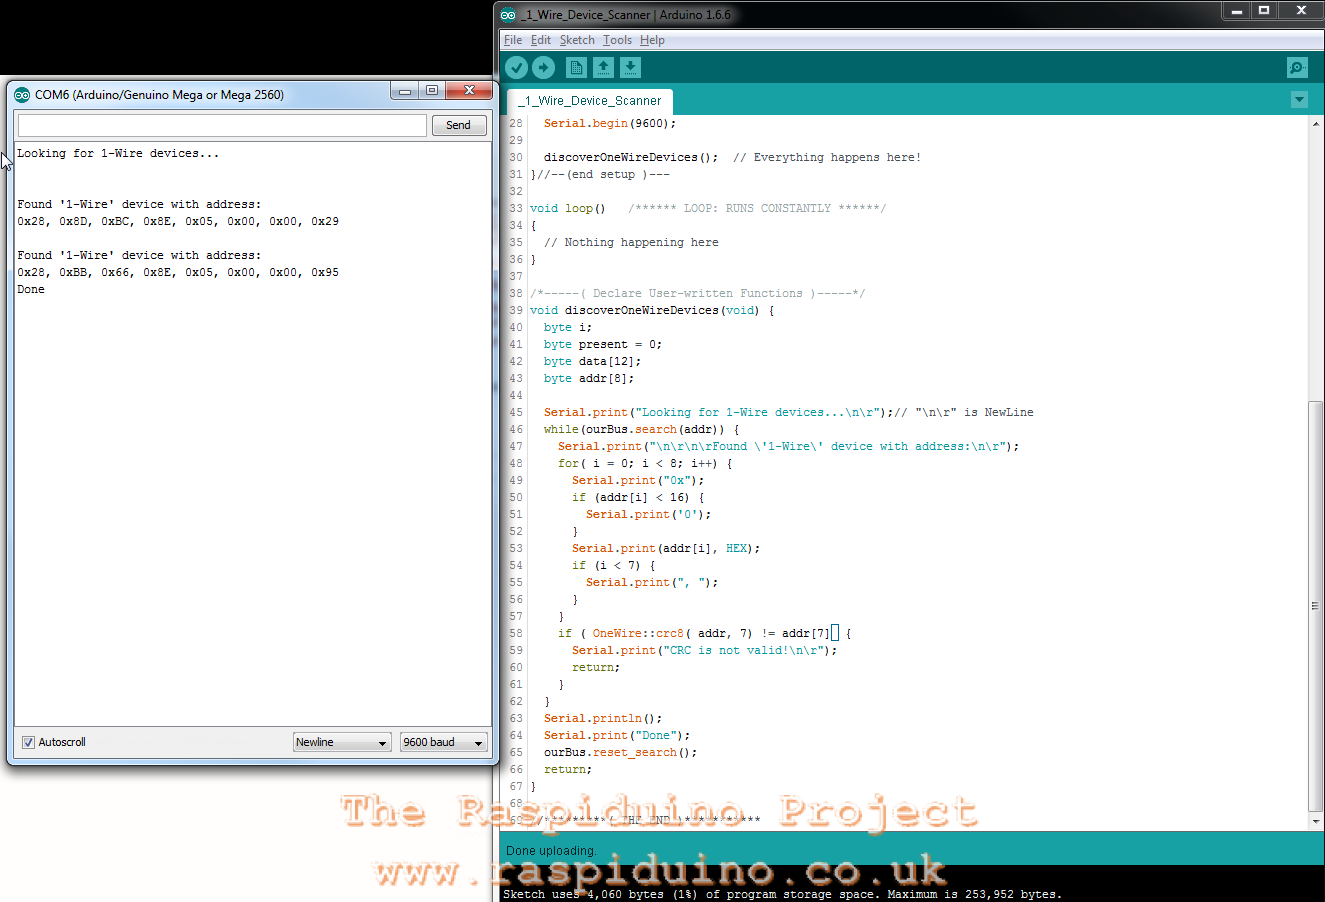Screen dimensions: 1325x902
Task: Open the Sketch menu
Action: coord(577,40)
